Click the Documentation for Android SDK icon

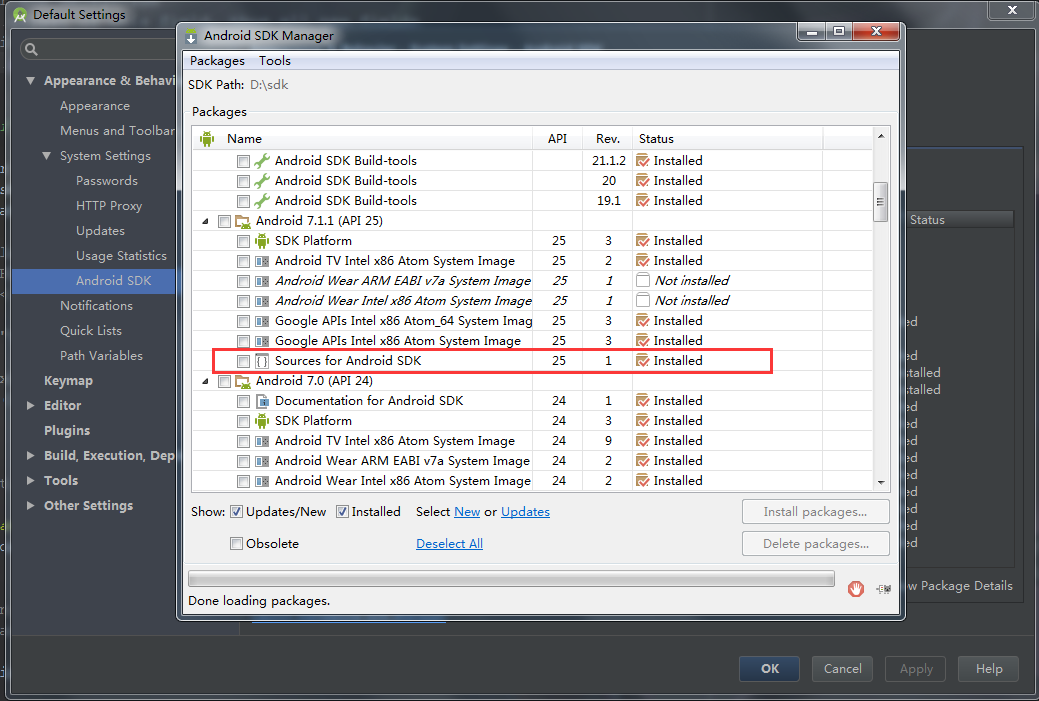(262, 401)
